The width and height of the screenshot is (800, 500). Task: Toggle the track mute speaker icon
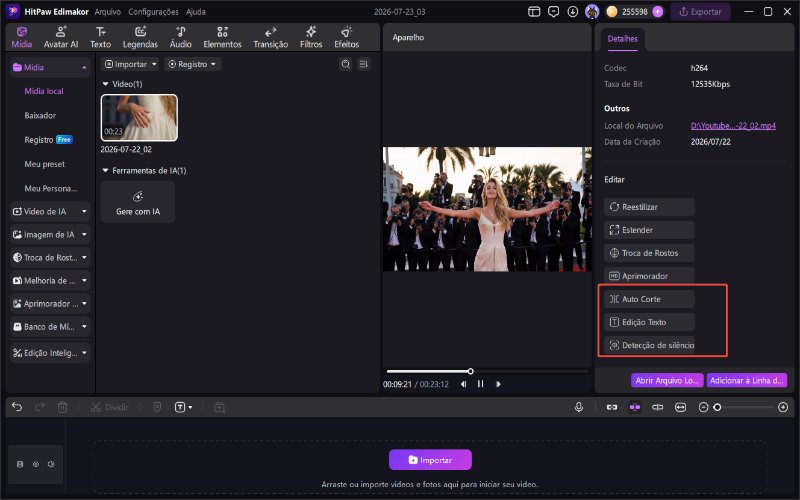[x=51, y=464]
